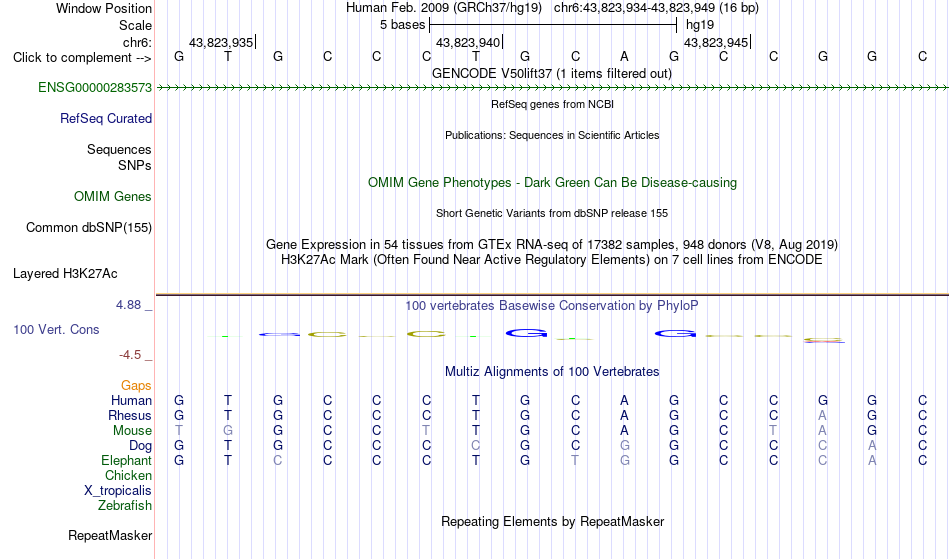Click 'Repeating Elements by RepeatMasker' title
Image resolution: width=950 pixels, height=559 pixels.
(553, 521)
